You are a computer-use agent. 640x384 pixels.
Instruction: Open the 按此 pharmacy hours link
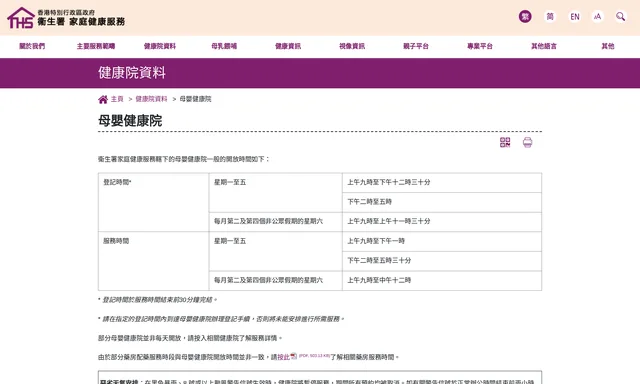coord(283,357)
